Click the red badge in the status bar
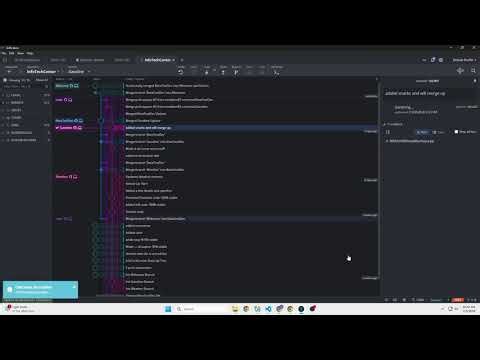 458,300
